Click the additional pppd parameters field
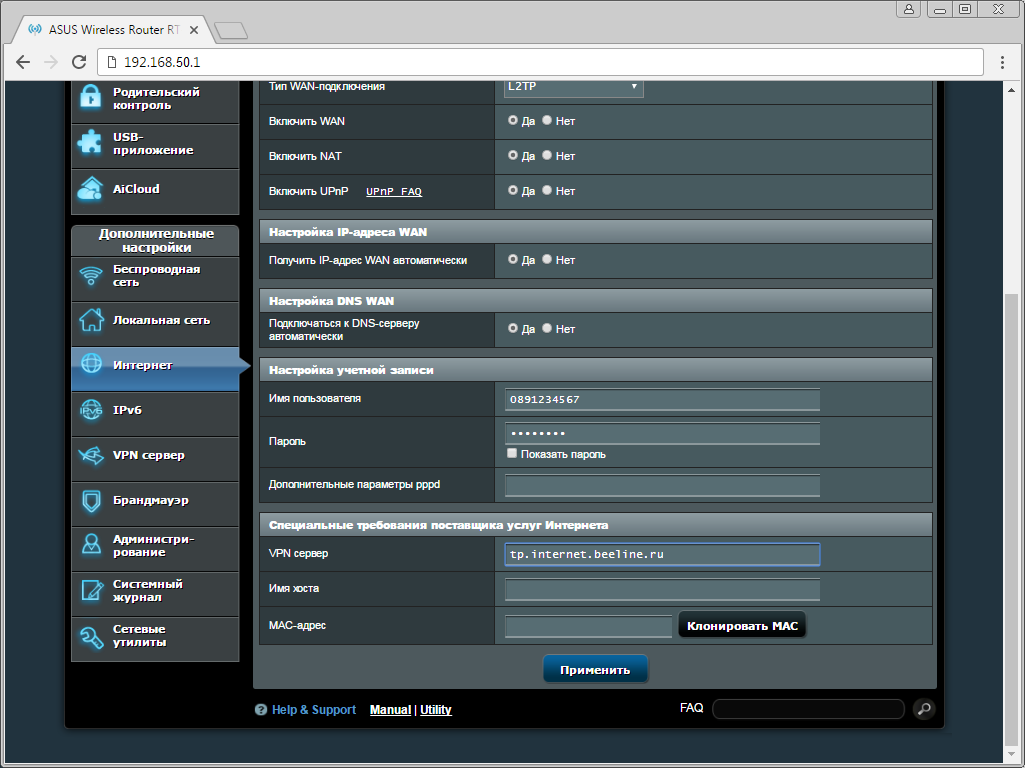Viewport: 1025px width, 768px height. point(662,486)
